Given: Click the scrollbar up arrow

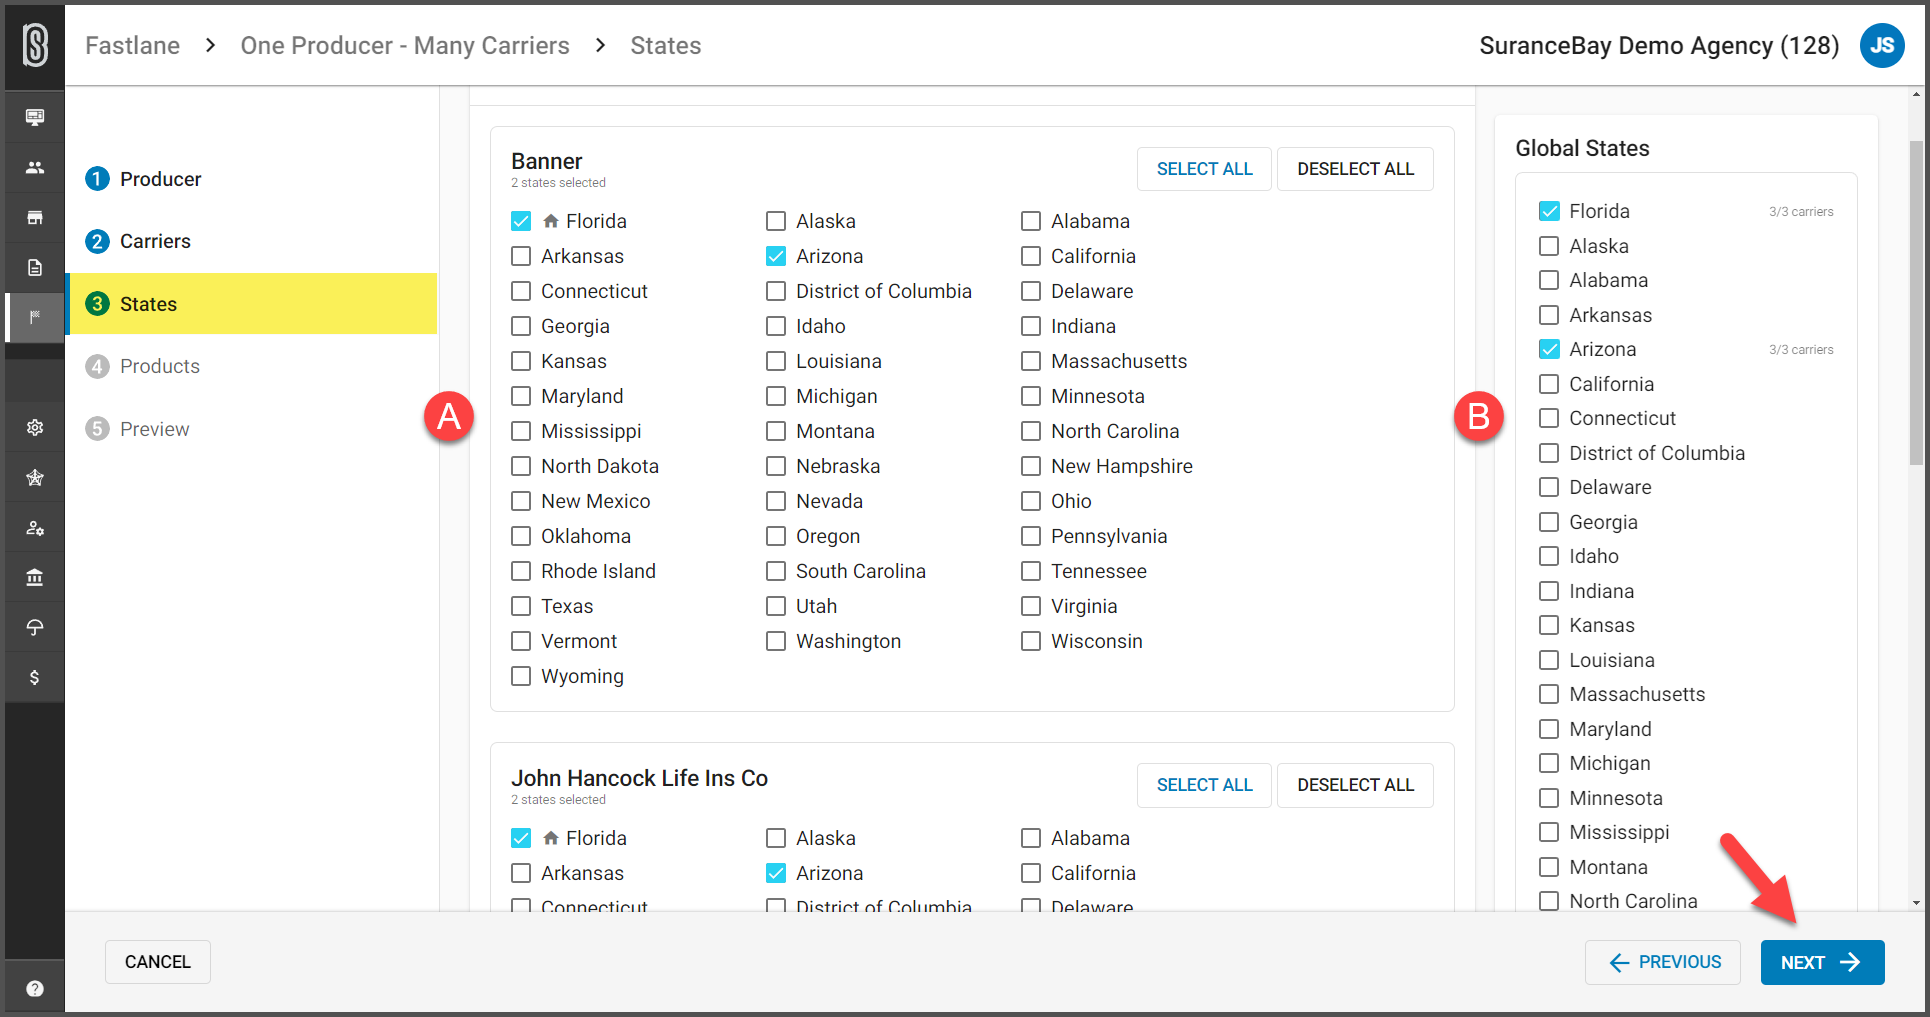Looking at the screenshot, I should coord(1916,94).
